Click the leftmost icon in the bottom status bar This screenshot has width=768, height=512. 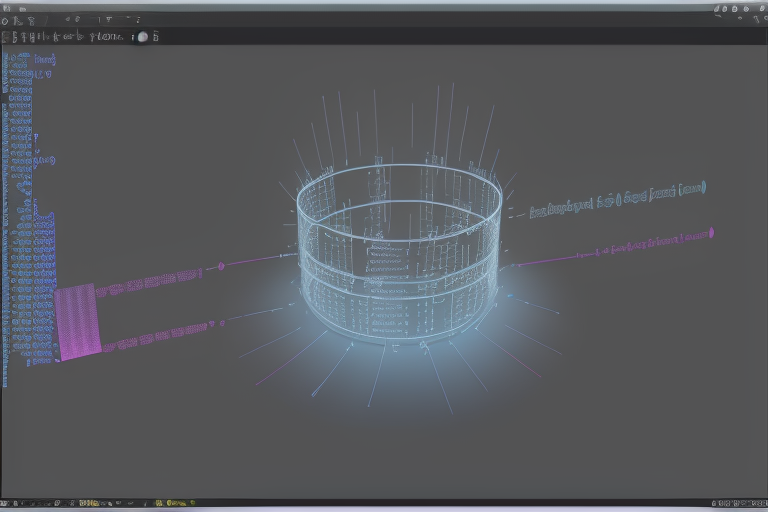(x=5, y=503)
